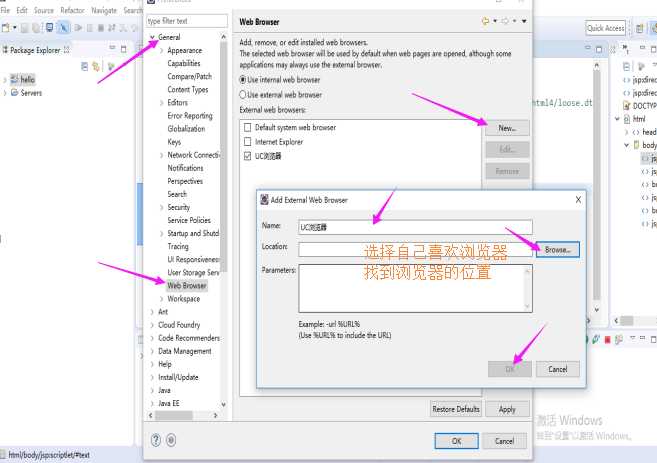The height and width of the screenshot is (463, 657).
Task: Check the Internet Explorer checkbox
Action: 248,142
